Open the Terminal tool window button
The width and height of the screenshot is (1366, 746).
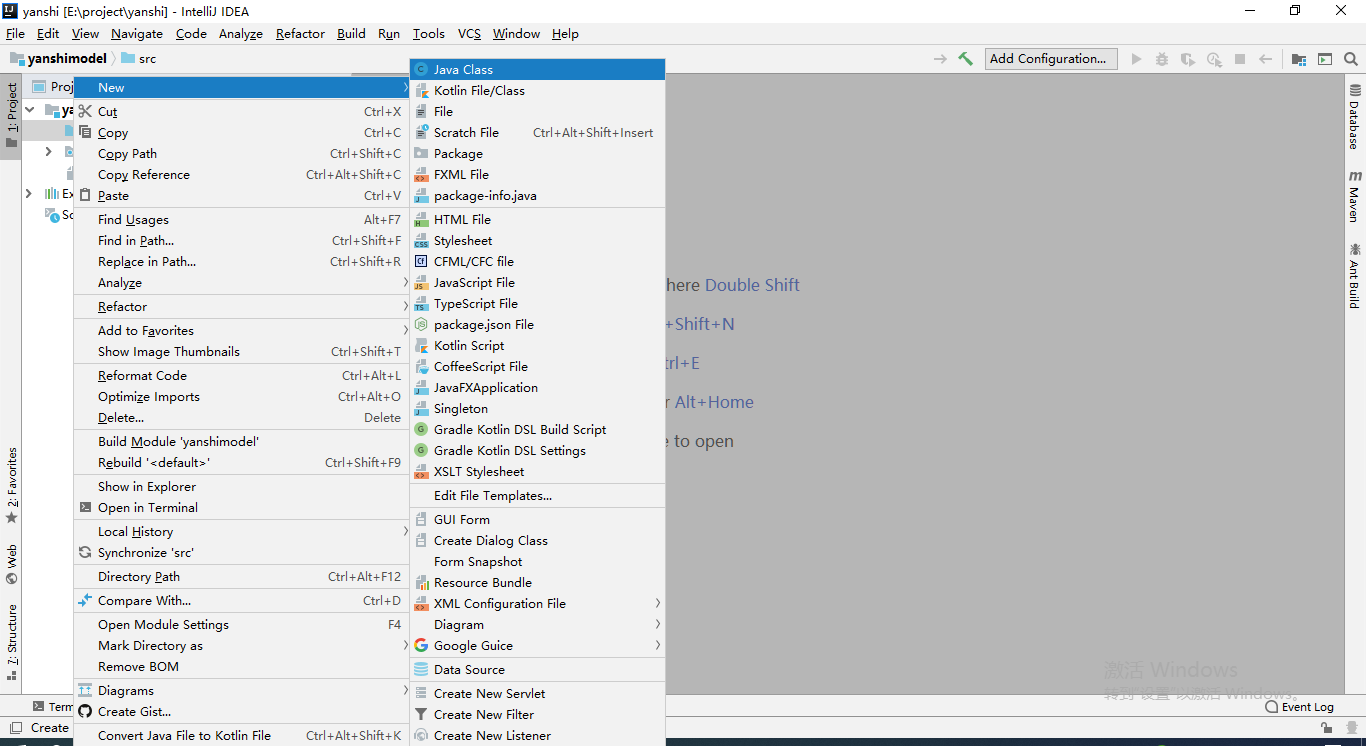click(53, 707)
